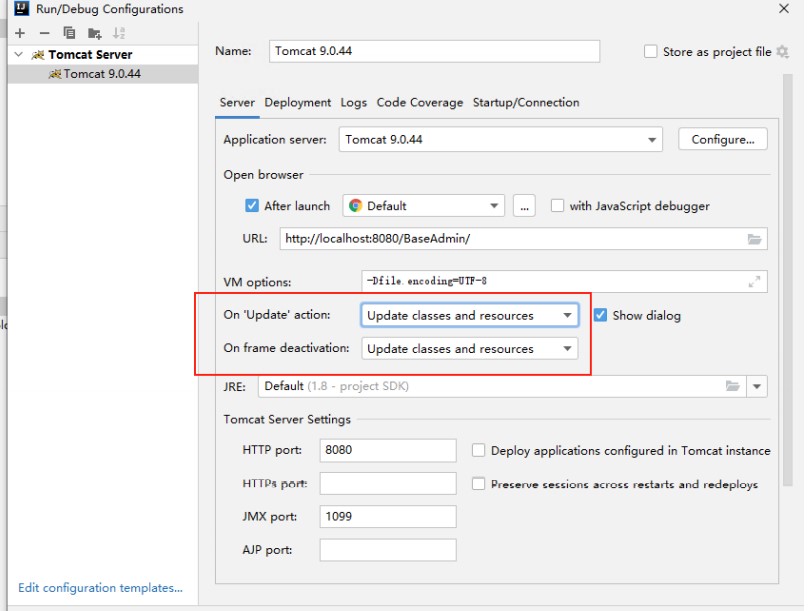812x611 pixels.
Task: Collapse the Tomcat Server tree node
Action: (x=19, y=54)
